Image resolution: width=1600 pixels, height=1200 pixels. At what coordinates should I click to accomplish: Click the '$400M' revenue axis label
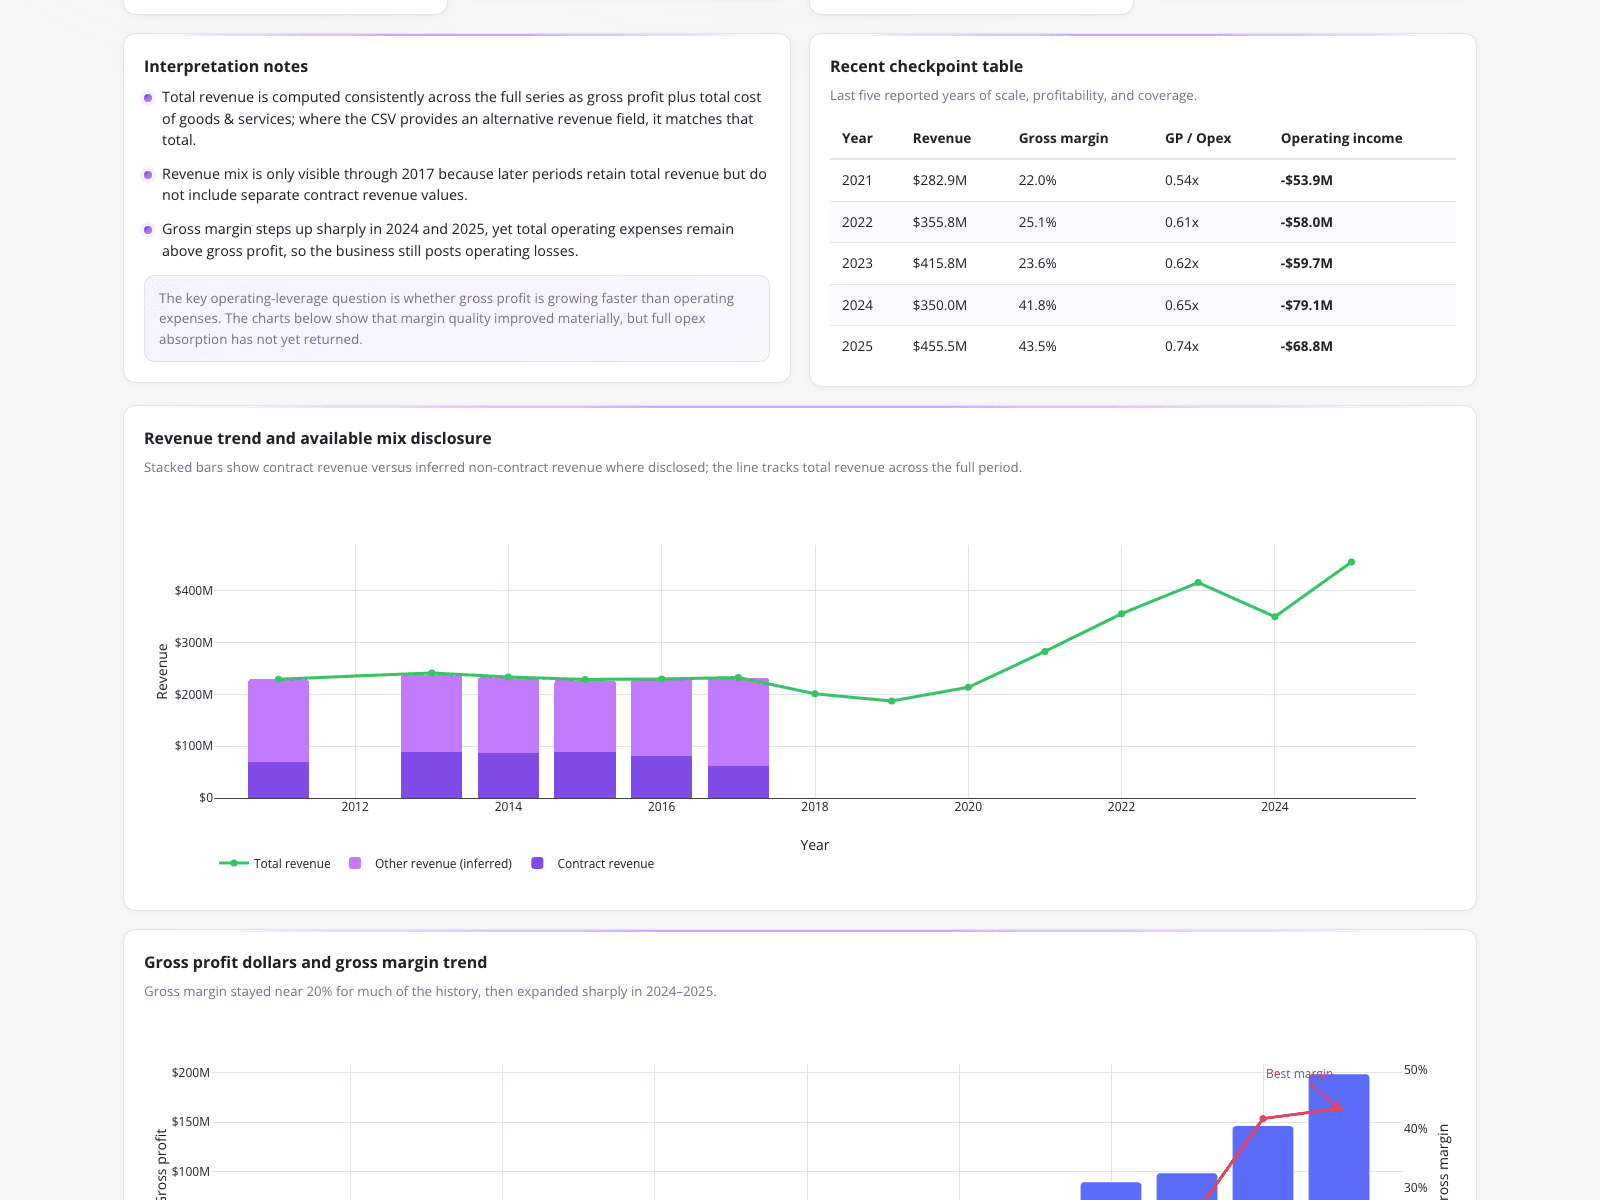coord(194,591)
